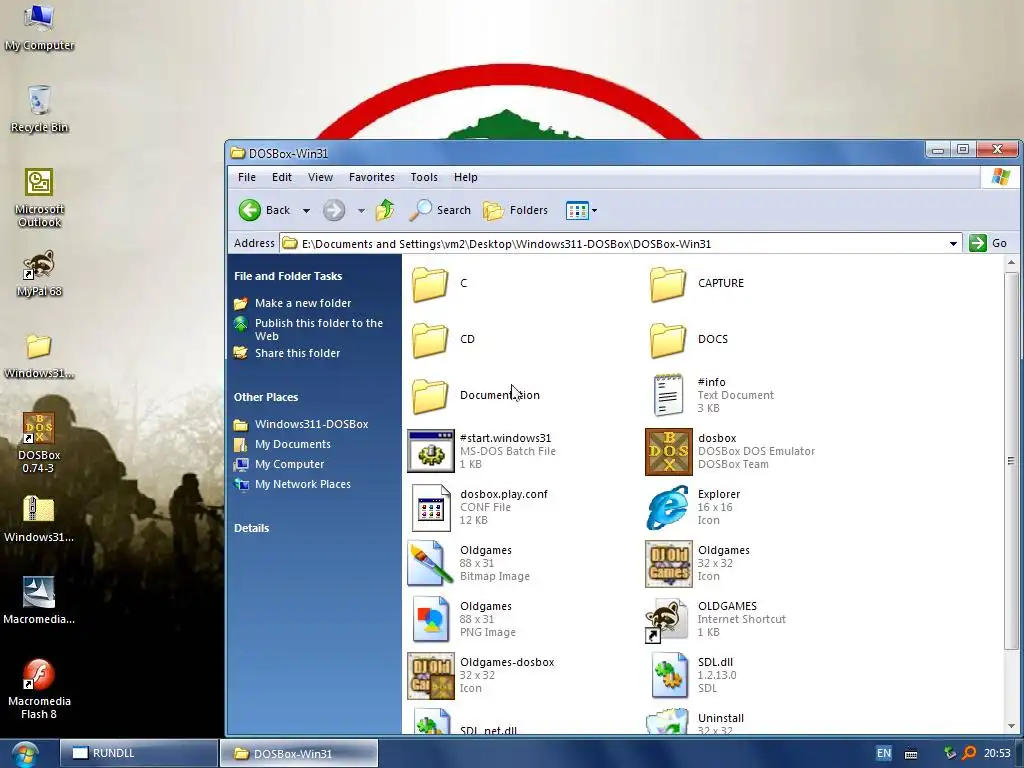
Task: Select the #info text document
Action: pos(713,395)
